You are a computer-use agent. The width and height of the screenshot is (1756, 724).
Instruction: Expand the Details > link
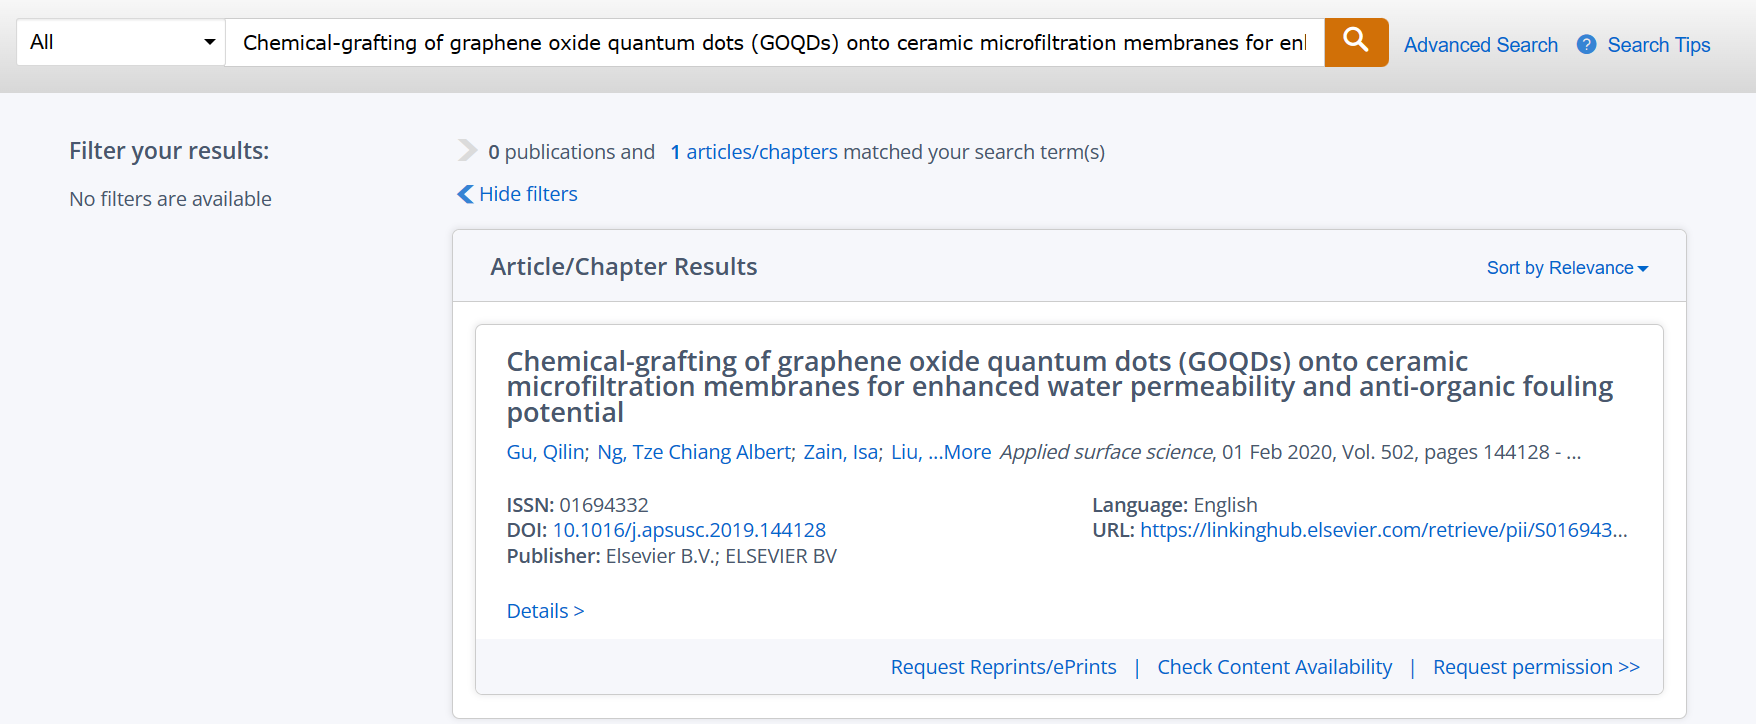point(545,611)
